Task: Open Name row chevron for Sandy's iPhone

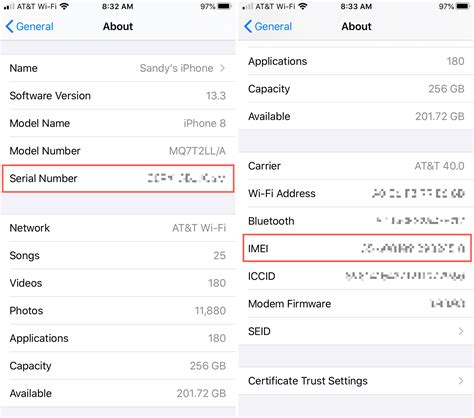Action: click(x=222, y=68)
